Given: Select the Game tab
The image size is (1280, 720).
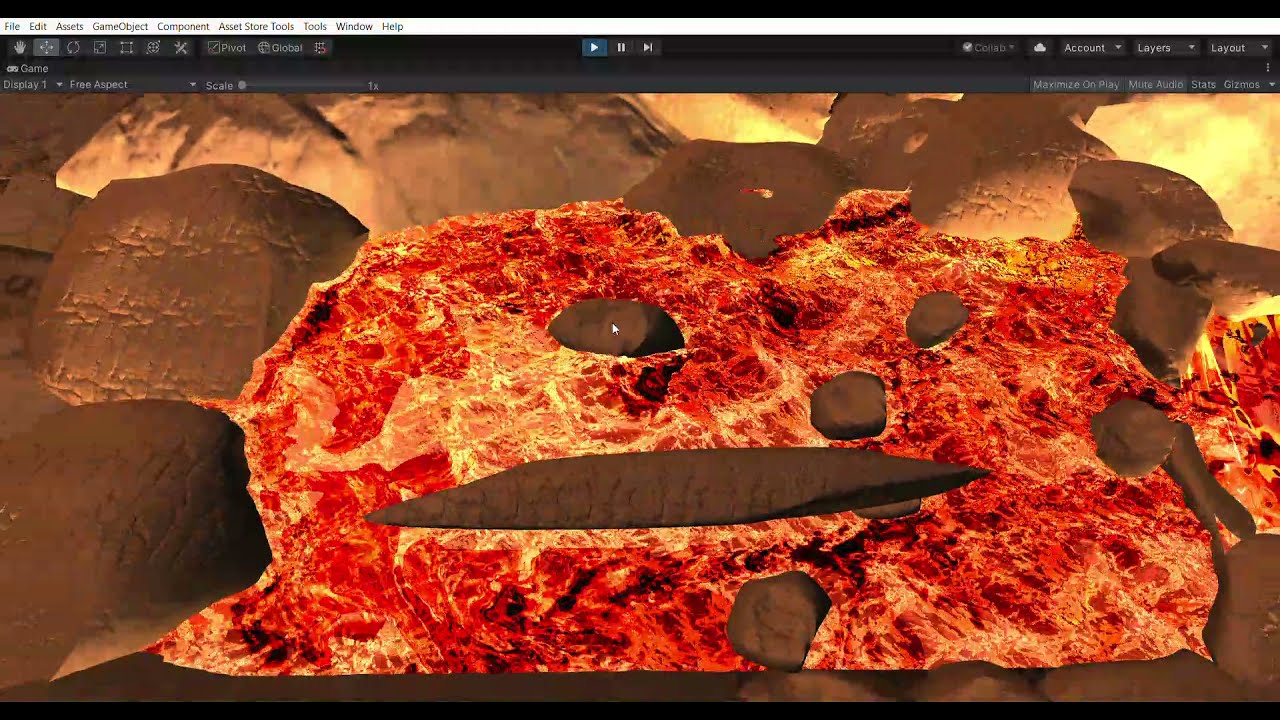Looking at the screenshot, I should pyautogui.click(x=28, y=68).
